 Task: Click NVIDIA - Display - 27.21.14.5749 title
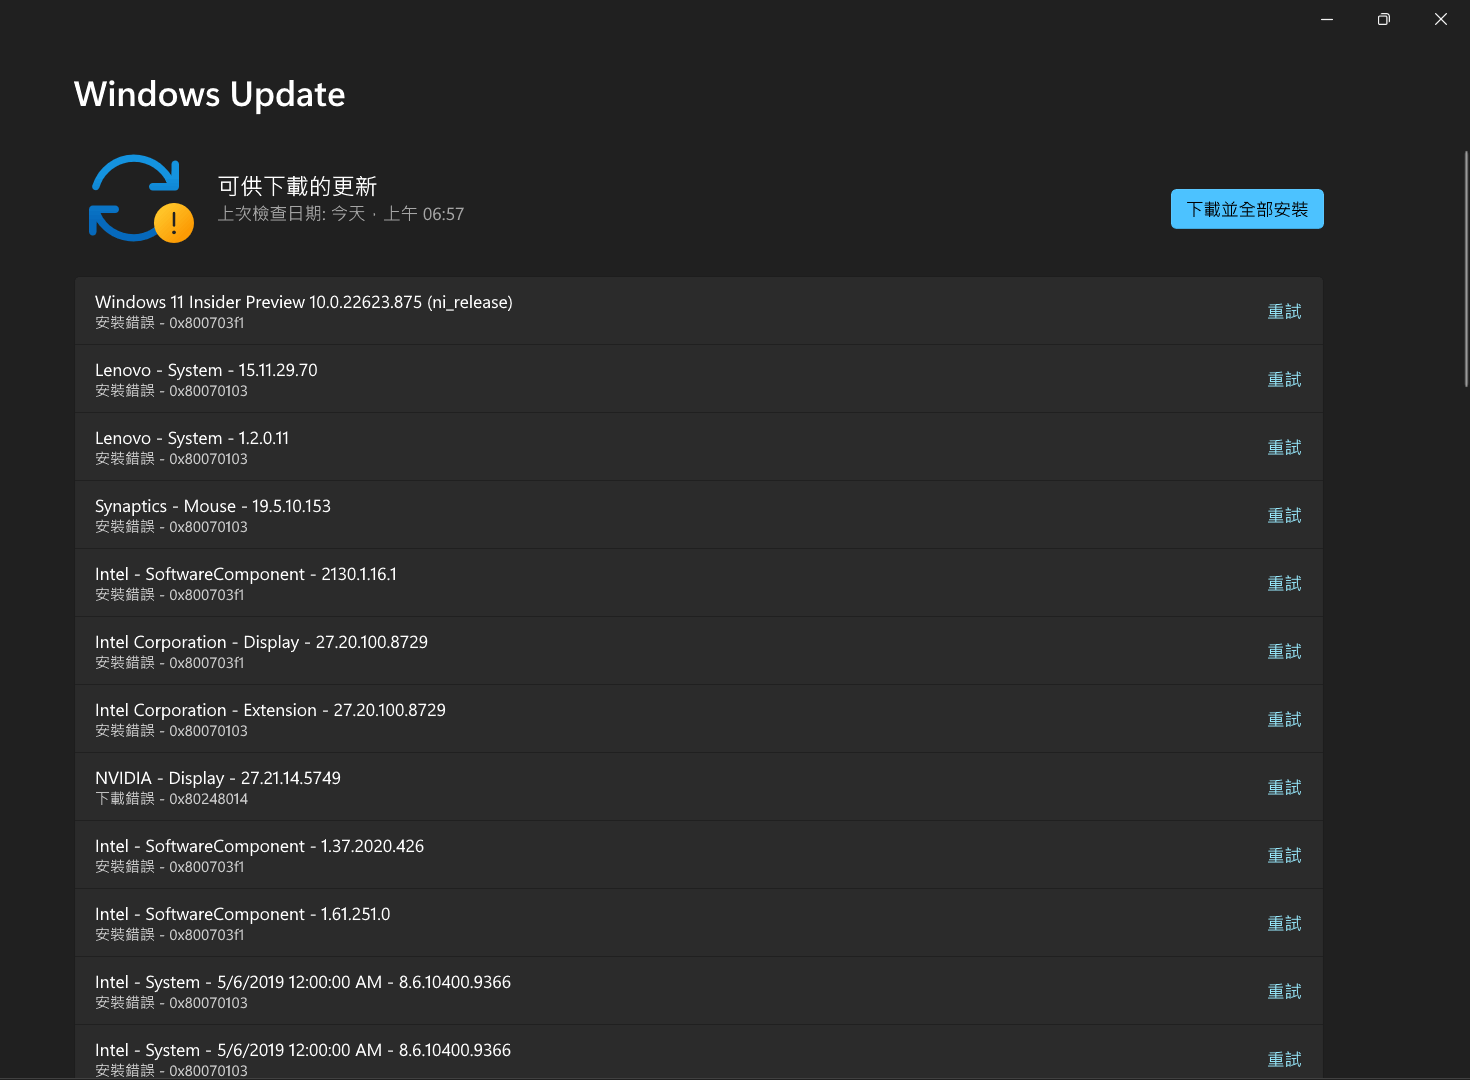[218, 778]
